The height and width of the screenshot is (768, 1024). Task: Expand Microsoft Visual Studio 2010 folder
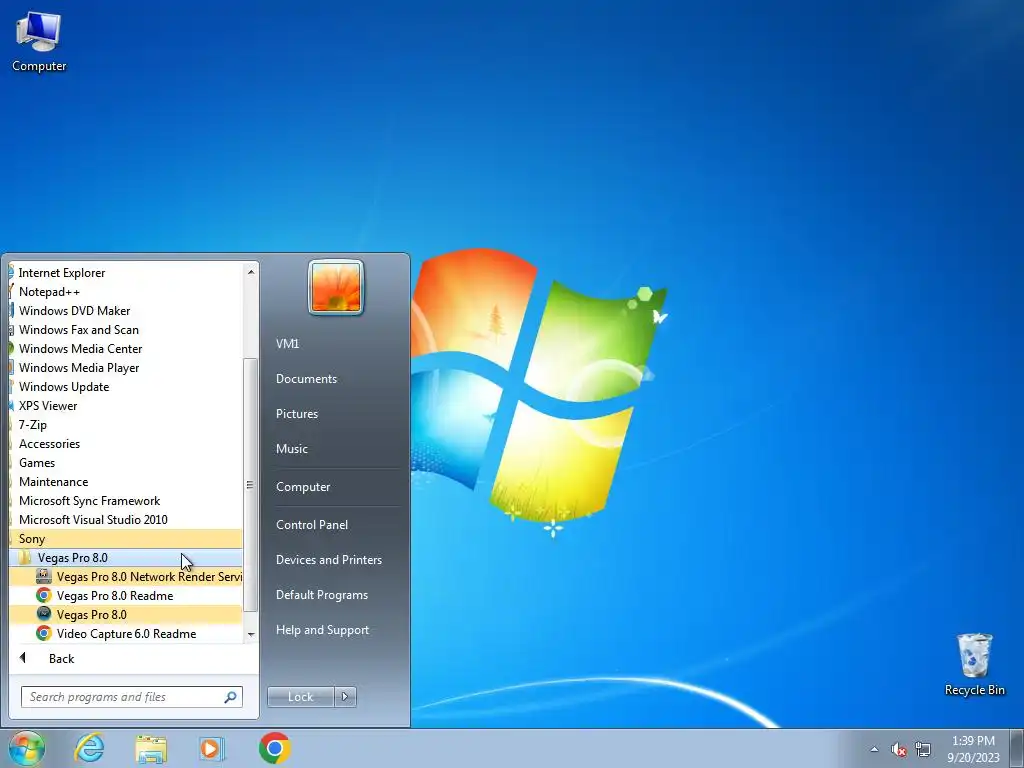tap(125, 520)
